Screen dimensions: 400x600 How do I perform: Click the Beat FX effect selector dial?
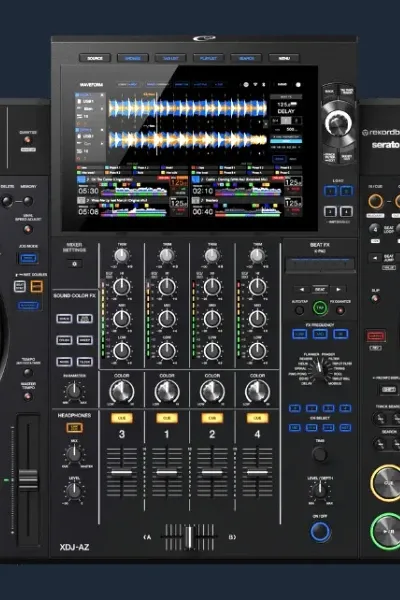pyautogui.click(x=318, y=370)
